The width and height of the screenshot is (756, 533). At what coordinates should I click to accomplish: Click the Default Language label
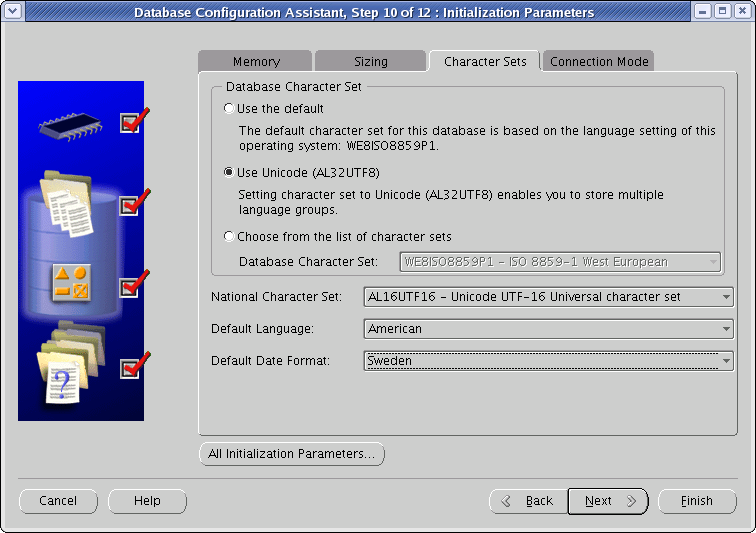tap(262, 329)
